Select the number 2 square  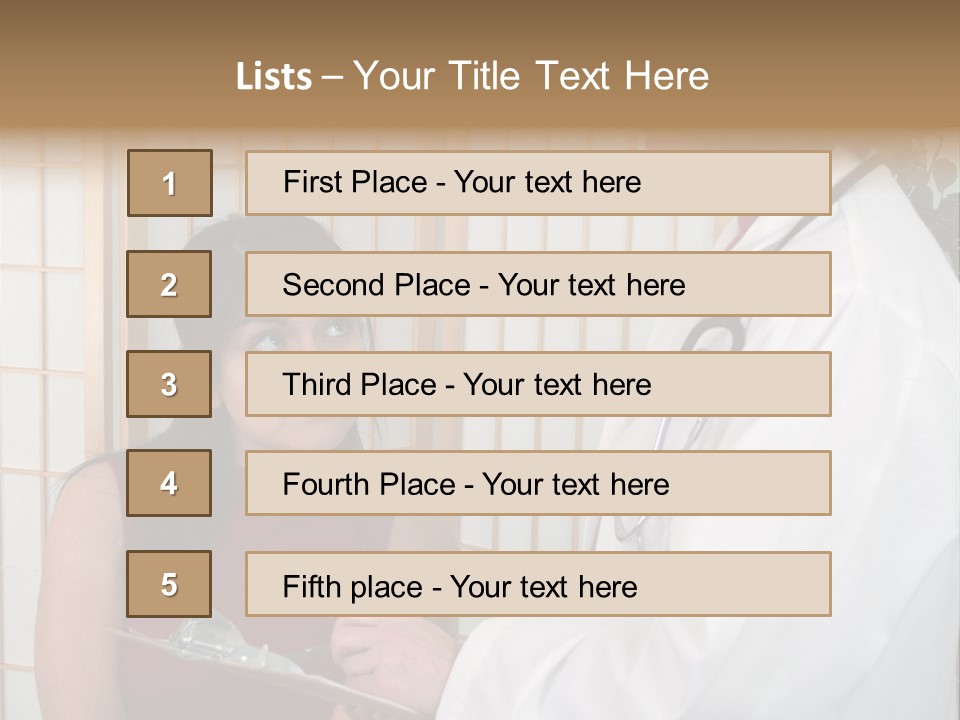click(169, 284)
